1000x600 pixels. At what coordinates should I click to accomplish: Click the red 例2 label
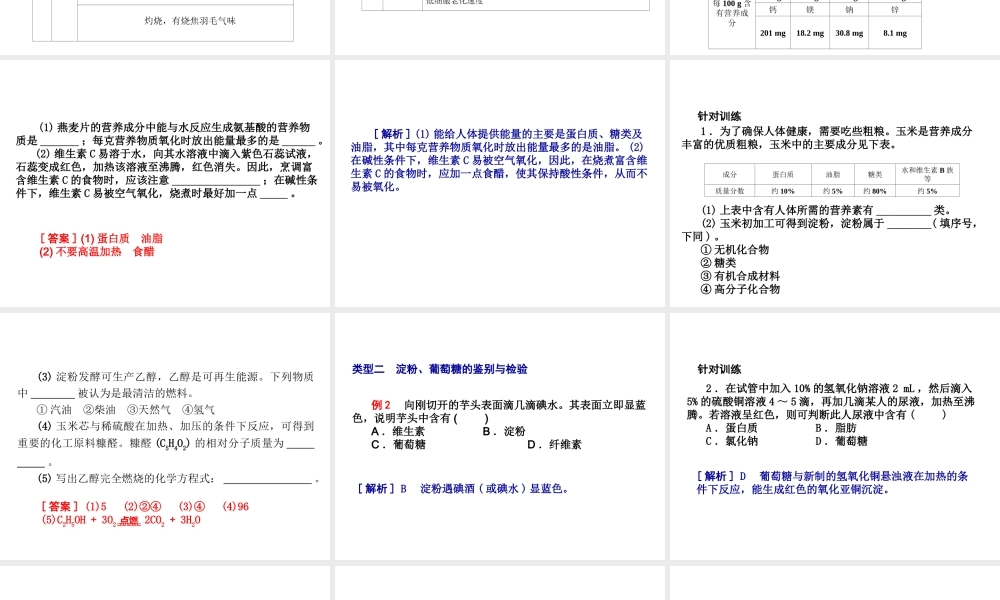tap(381, 405)
